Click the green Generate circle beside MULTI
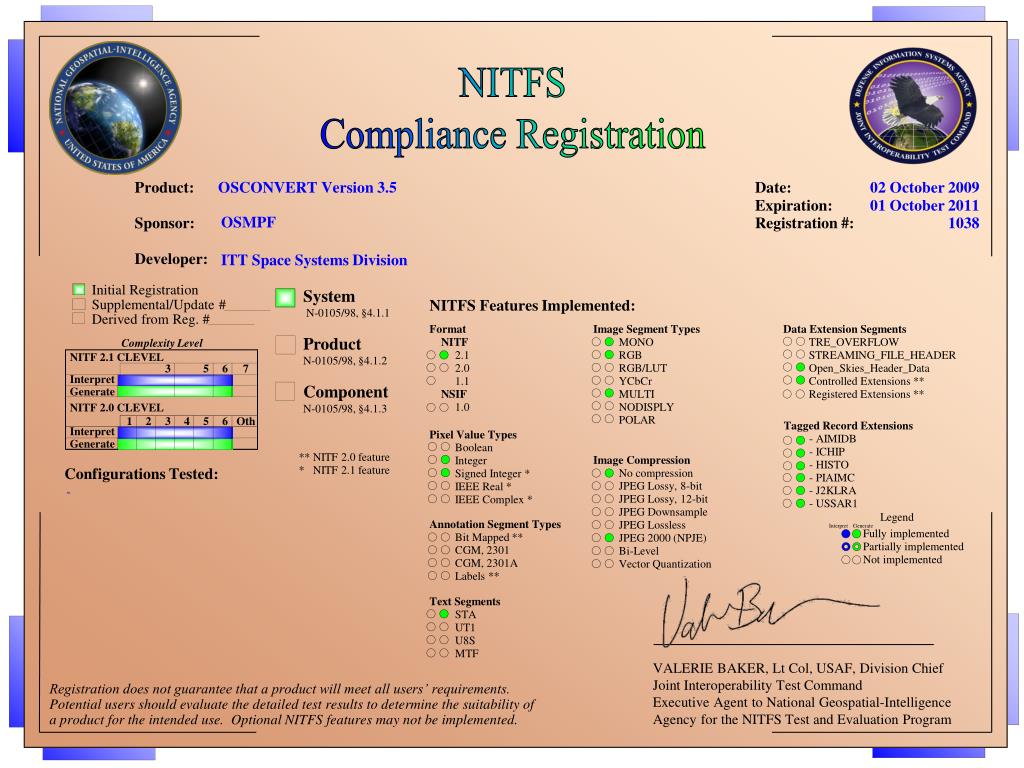Image resolution: width=1024 pixels, height=768 pixels. (609, 393)
